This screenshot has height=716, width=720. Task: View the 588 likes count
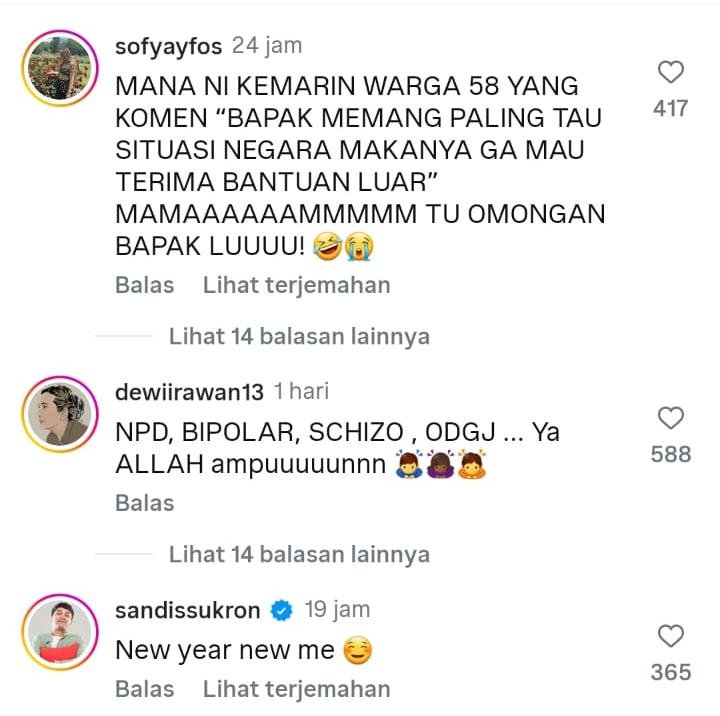click(671, 455)
